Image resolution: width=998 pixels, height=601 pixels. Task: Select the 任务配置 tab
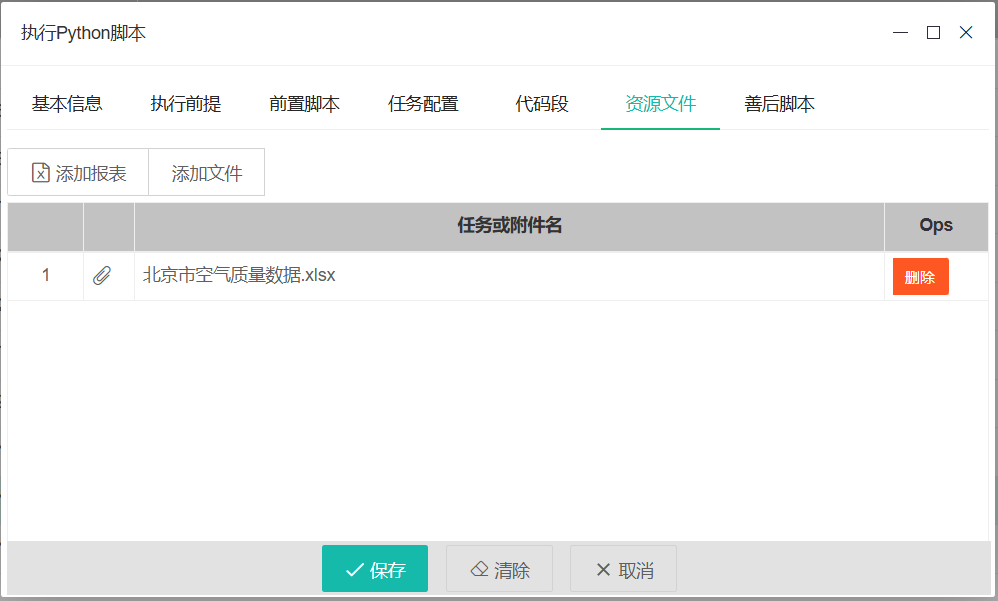coord(423,104)
